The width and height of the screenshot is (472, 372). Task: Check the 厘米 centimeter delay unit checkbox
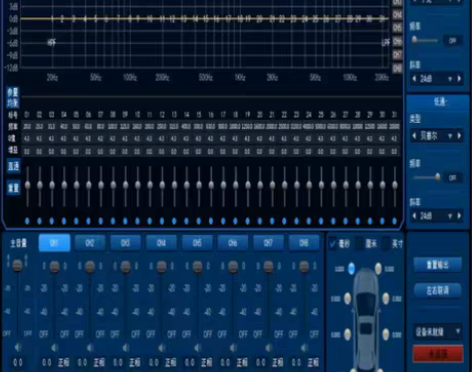click(x=359, y=244)
